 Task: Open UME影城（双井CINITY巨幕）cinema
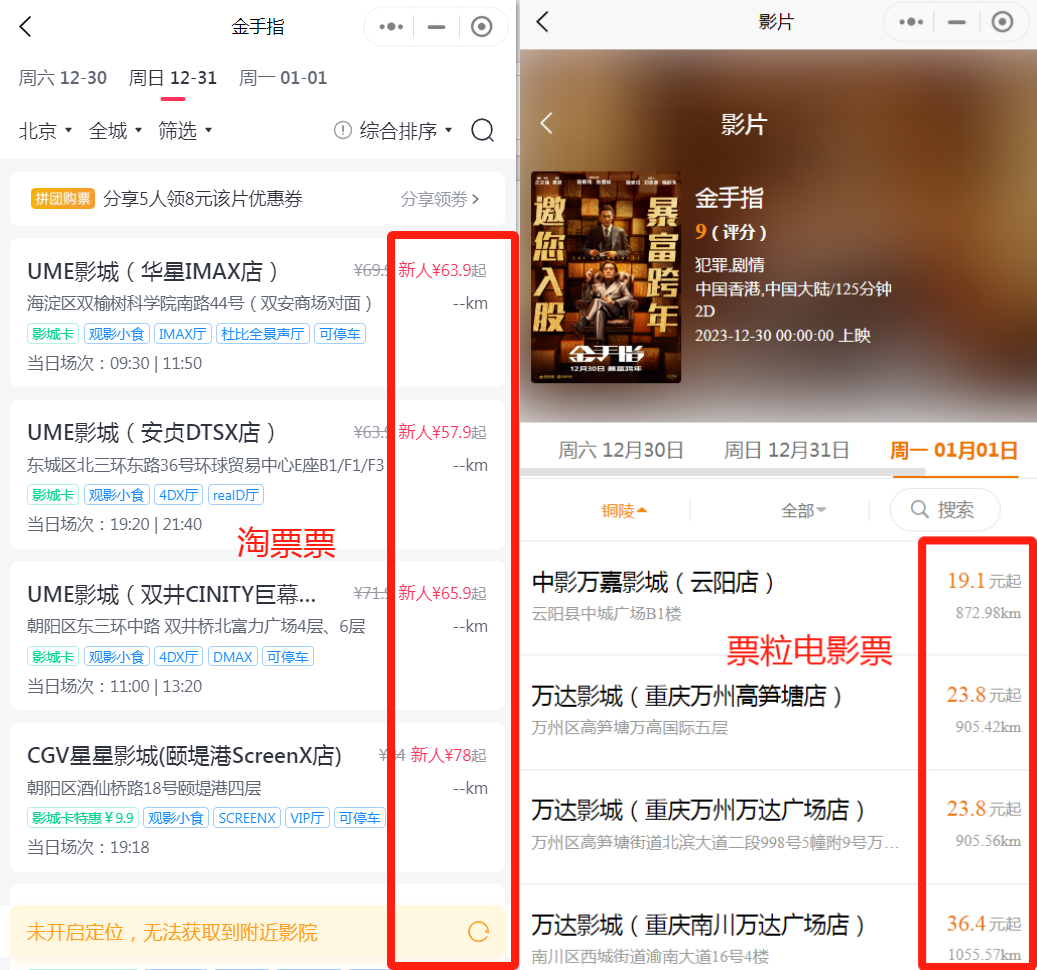[x=257, y=635]
